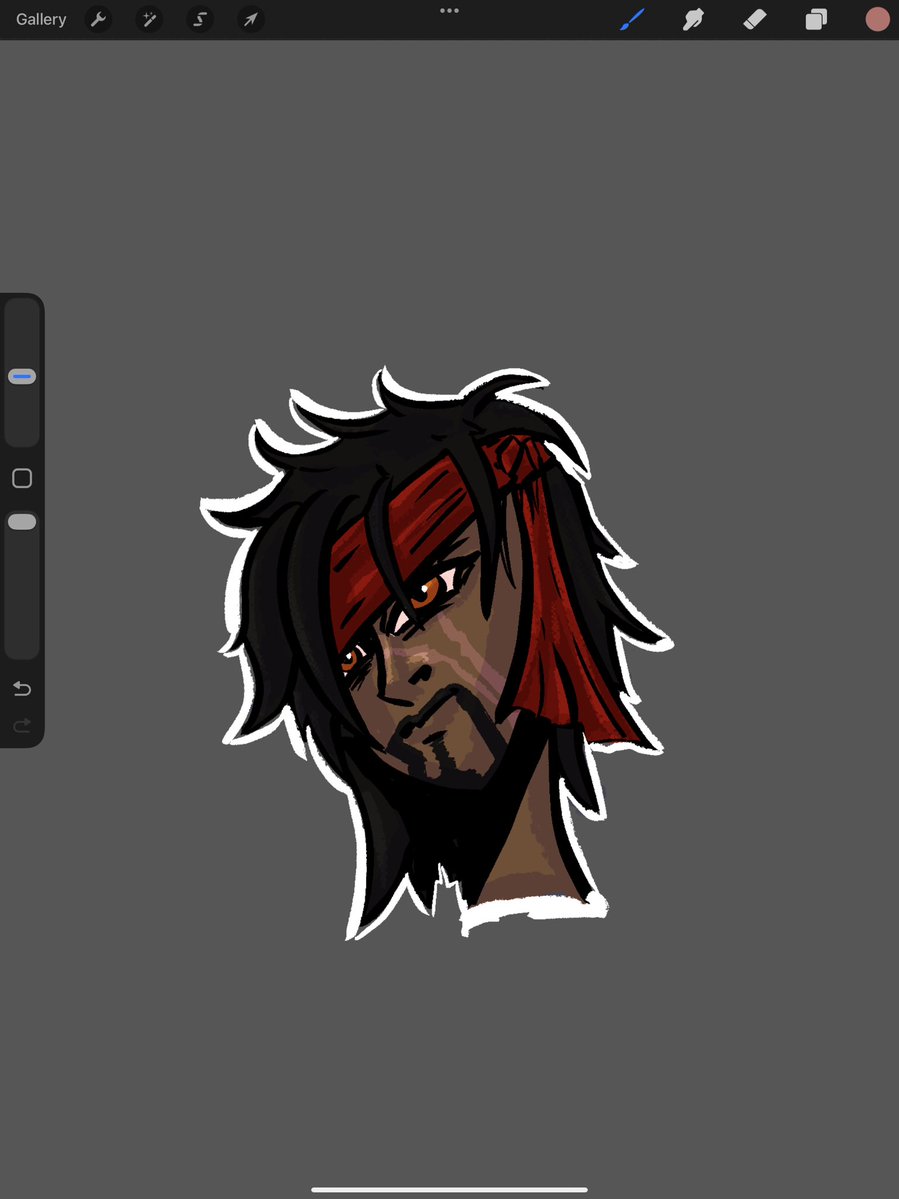Image resolution: width=899 pixels, height=1199 pixels.
Task: Select the Brush tool
Action: (632, 19)
